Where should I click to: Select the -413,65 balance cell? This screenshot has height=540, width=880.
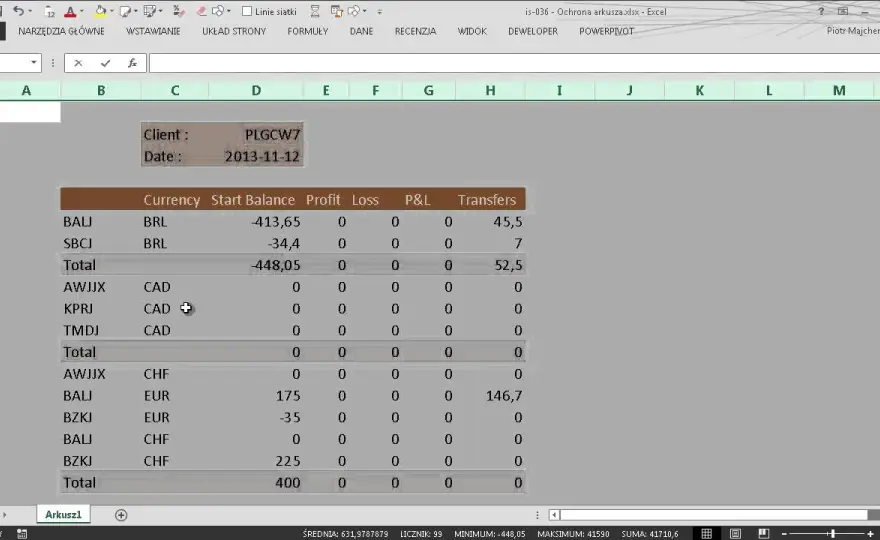256,221
